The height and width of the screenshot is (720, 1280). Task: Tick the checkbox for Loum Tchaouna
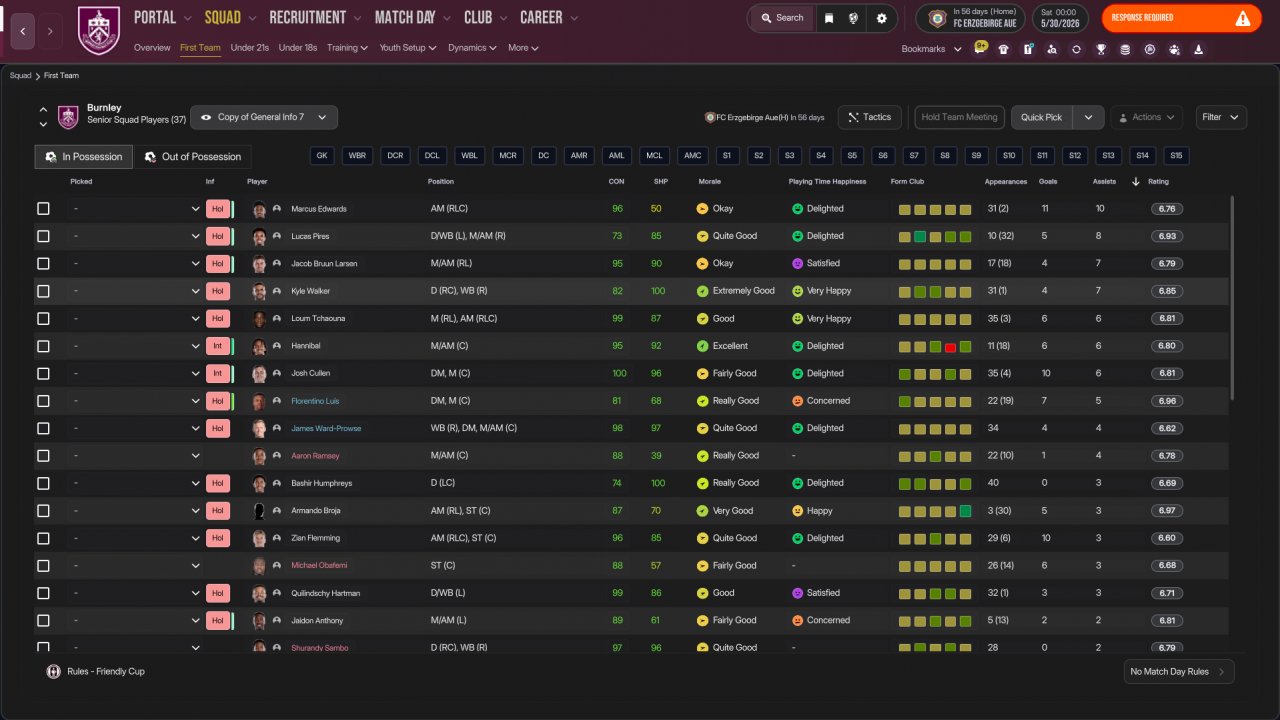pyautogui.click(x=43, y=319)
